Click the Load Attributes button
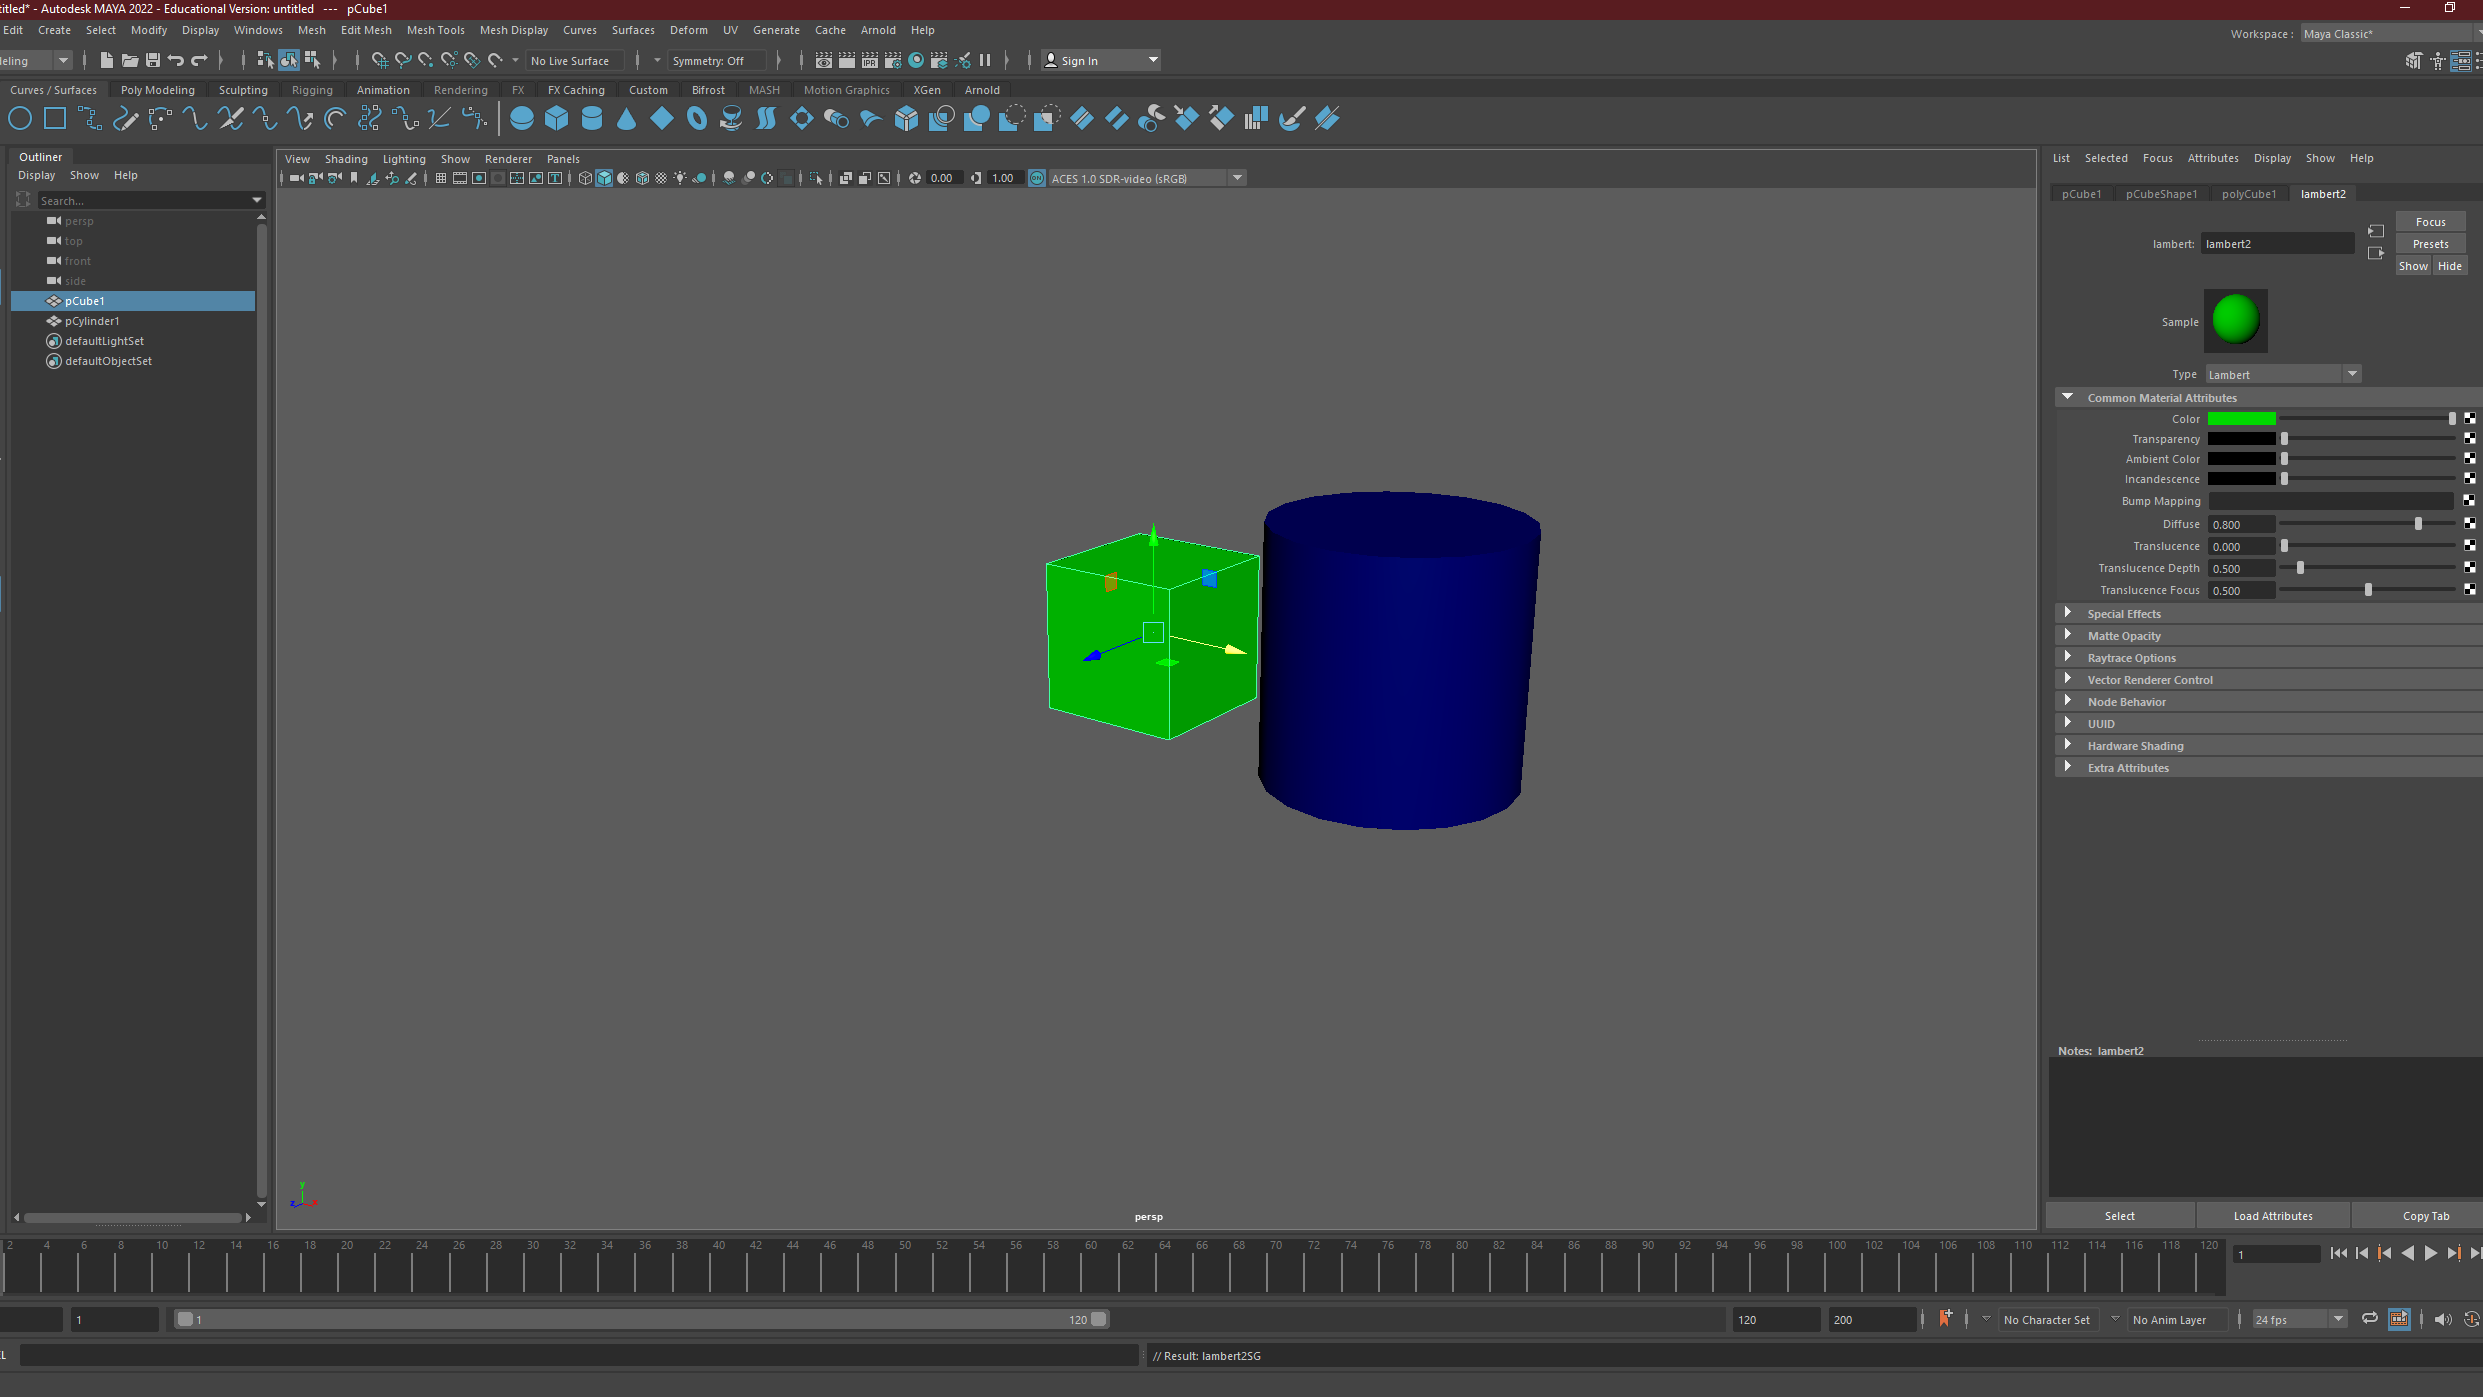2483x1397 pixels. (2273, 1216)
